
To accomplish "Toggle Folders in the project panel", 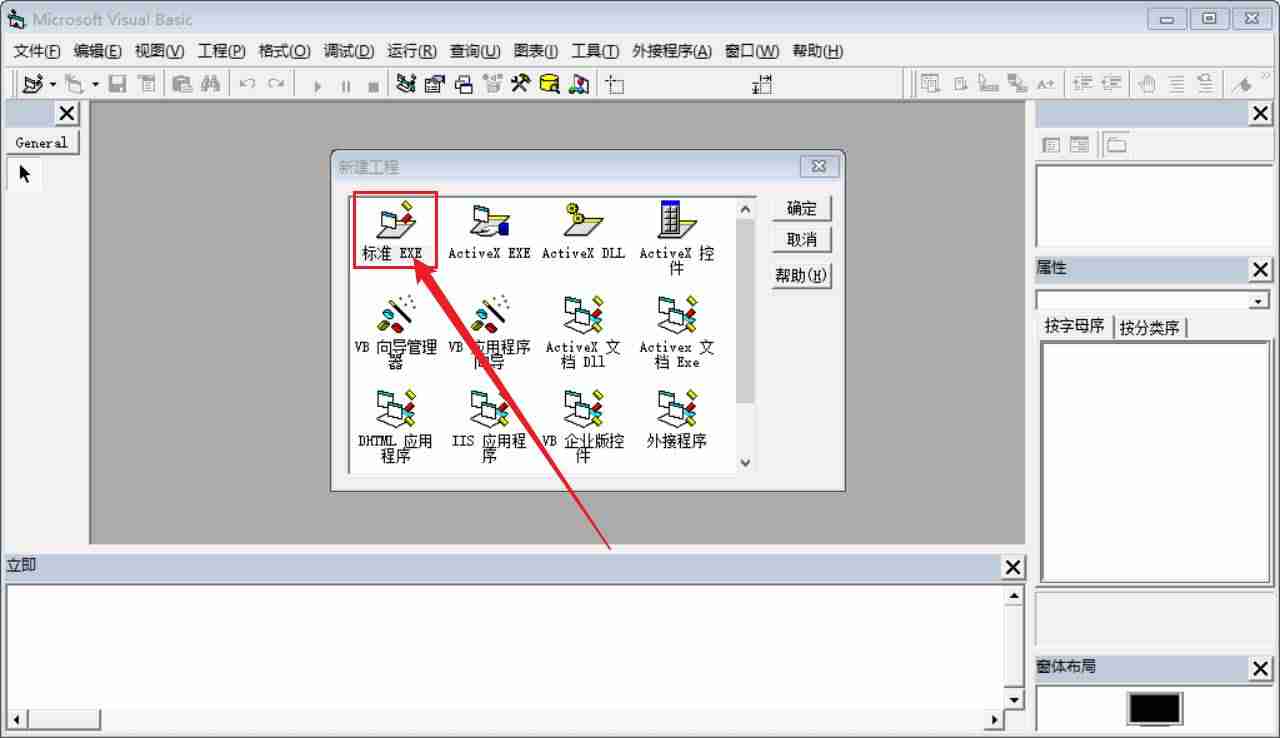I will pos(1116,145).
